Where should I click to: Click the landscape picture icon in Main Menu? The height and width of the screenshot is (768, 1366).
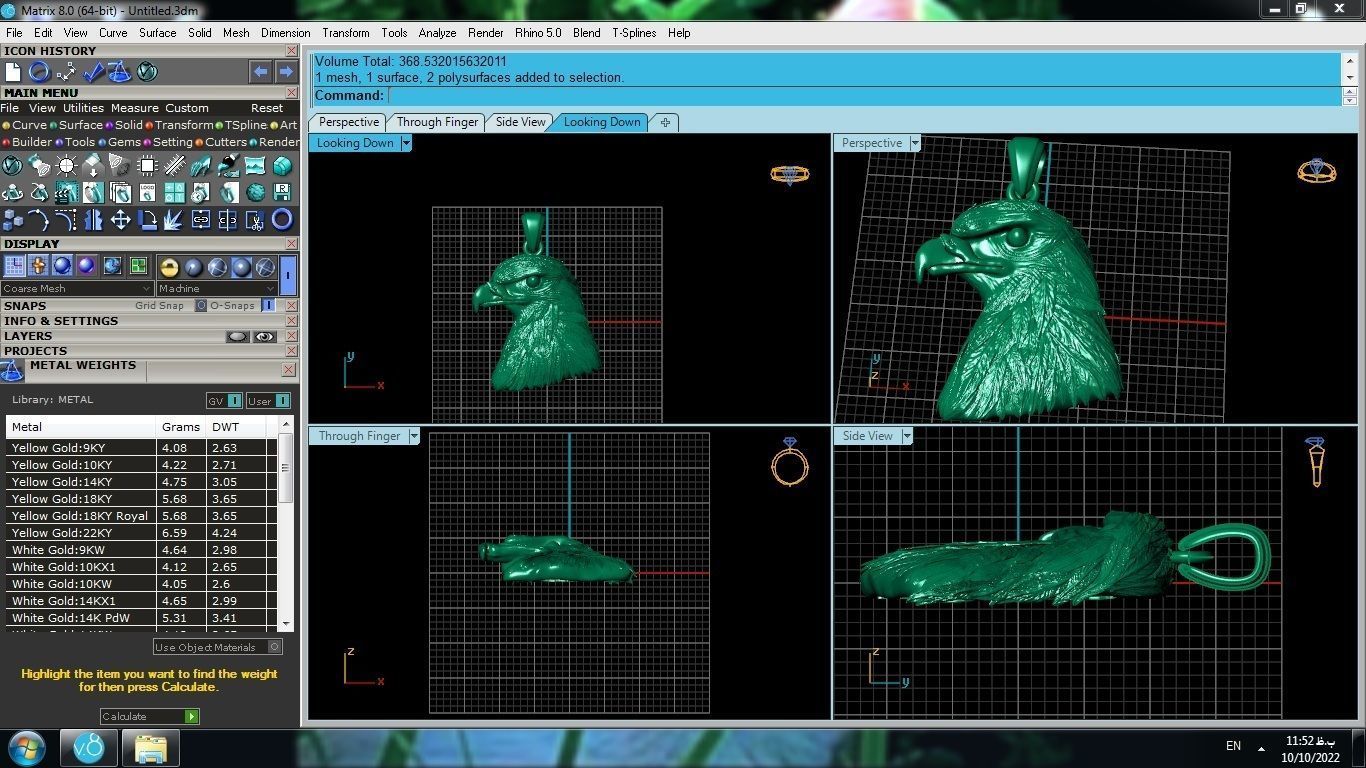pyautogui.click(x=255, y=165)
